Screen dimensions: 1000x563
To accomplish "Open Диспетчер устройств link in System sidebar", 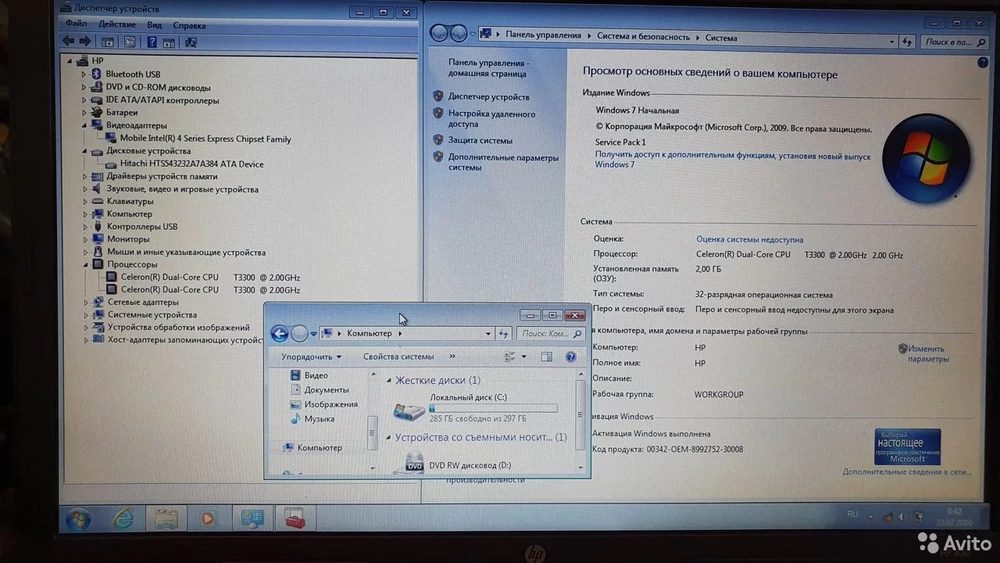I will coord(489,97).
